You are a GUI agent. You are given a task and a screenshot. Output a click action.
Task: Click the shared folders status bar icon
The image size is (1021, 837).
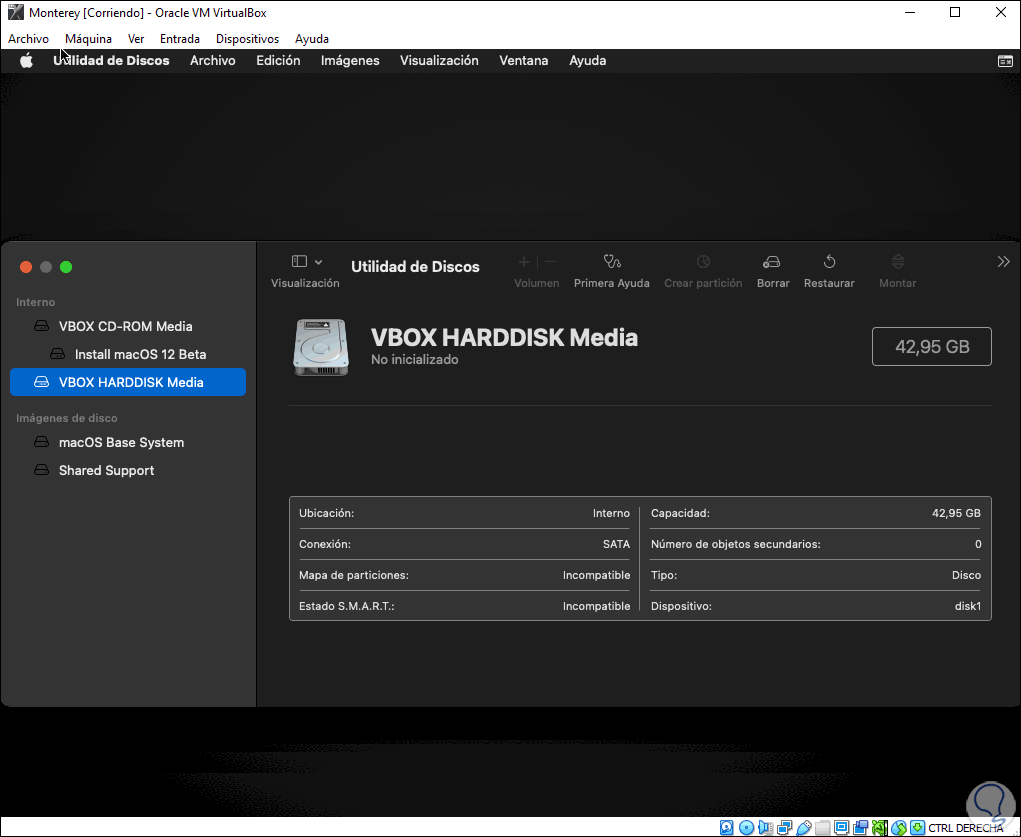(x=823, y=828)
